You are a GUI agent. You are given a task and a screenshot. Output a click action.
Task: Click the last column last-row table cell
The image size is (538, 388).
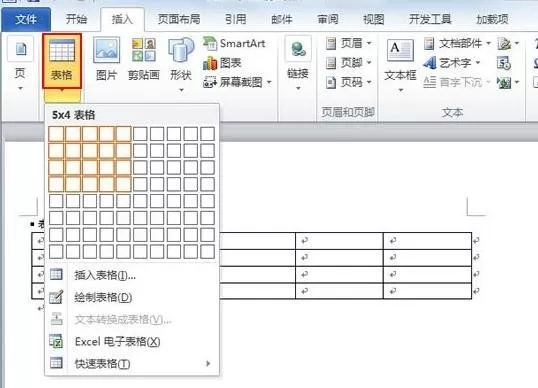[x=427, y=291]
